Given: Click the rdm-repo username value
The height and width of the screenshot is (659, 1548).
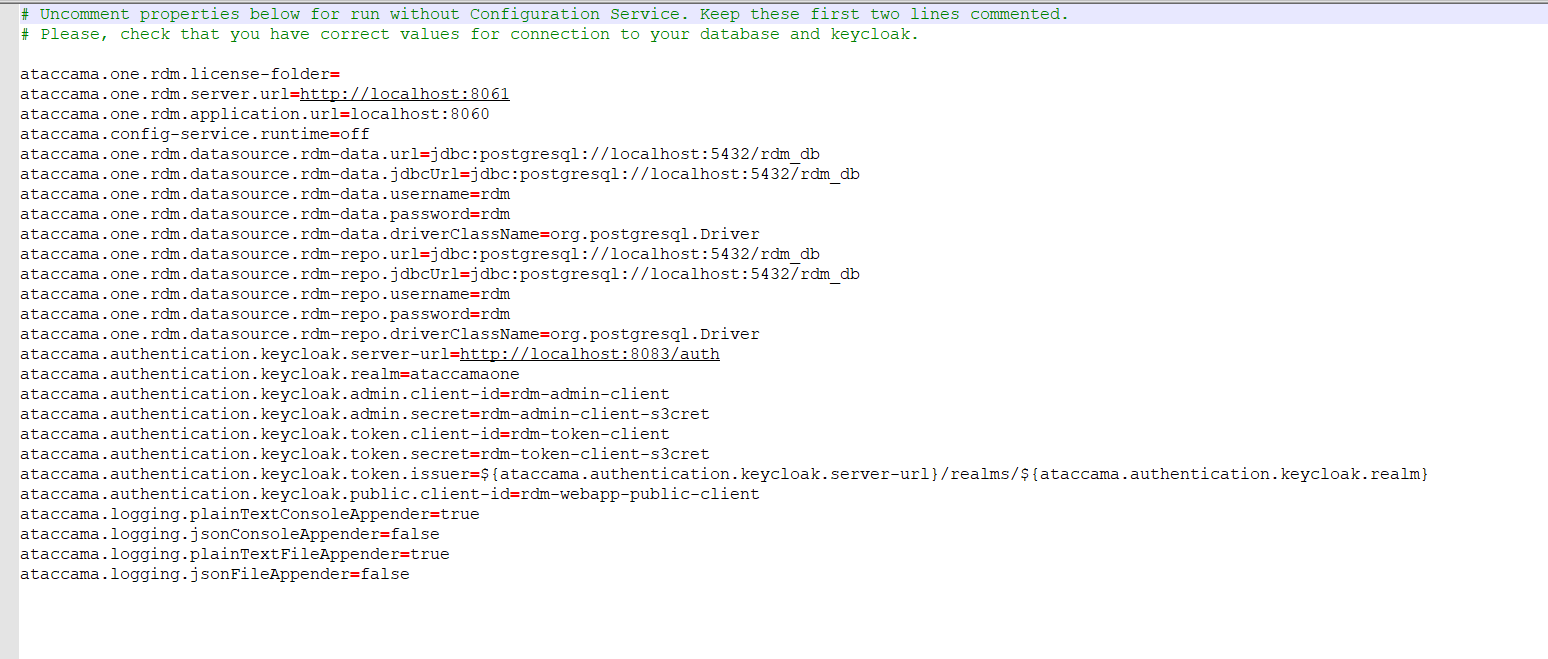Looking at the screenshot, I should coord(495,293).
